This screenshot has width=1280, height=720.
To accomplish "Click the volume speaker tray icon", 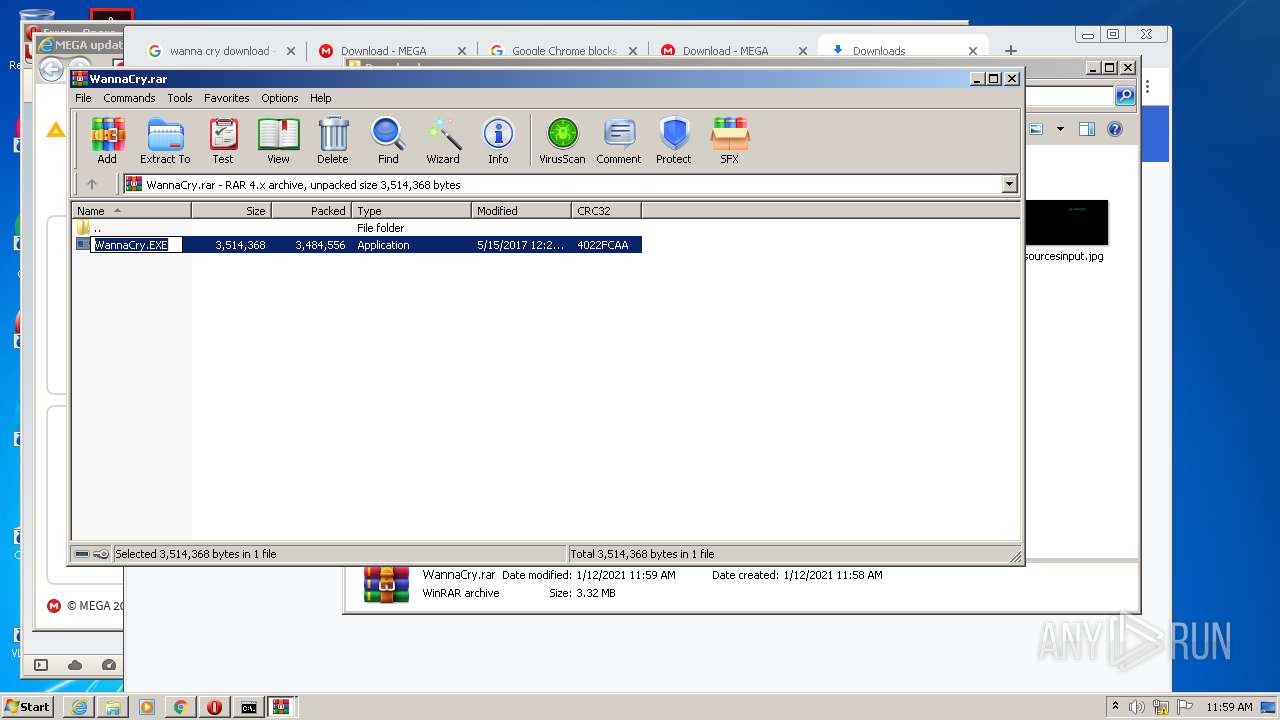I will [x=1137, y=707].
